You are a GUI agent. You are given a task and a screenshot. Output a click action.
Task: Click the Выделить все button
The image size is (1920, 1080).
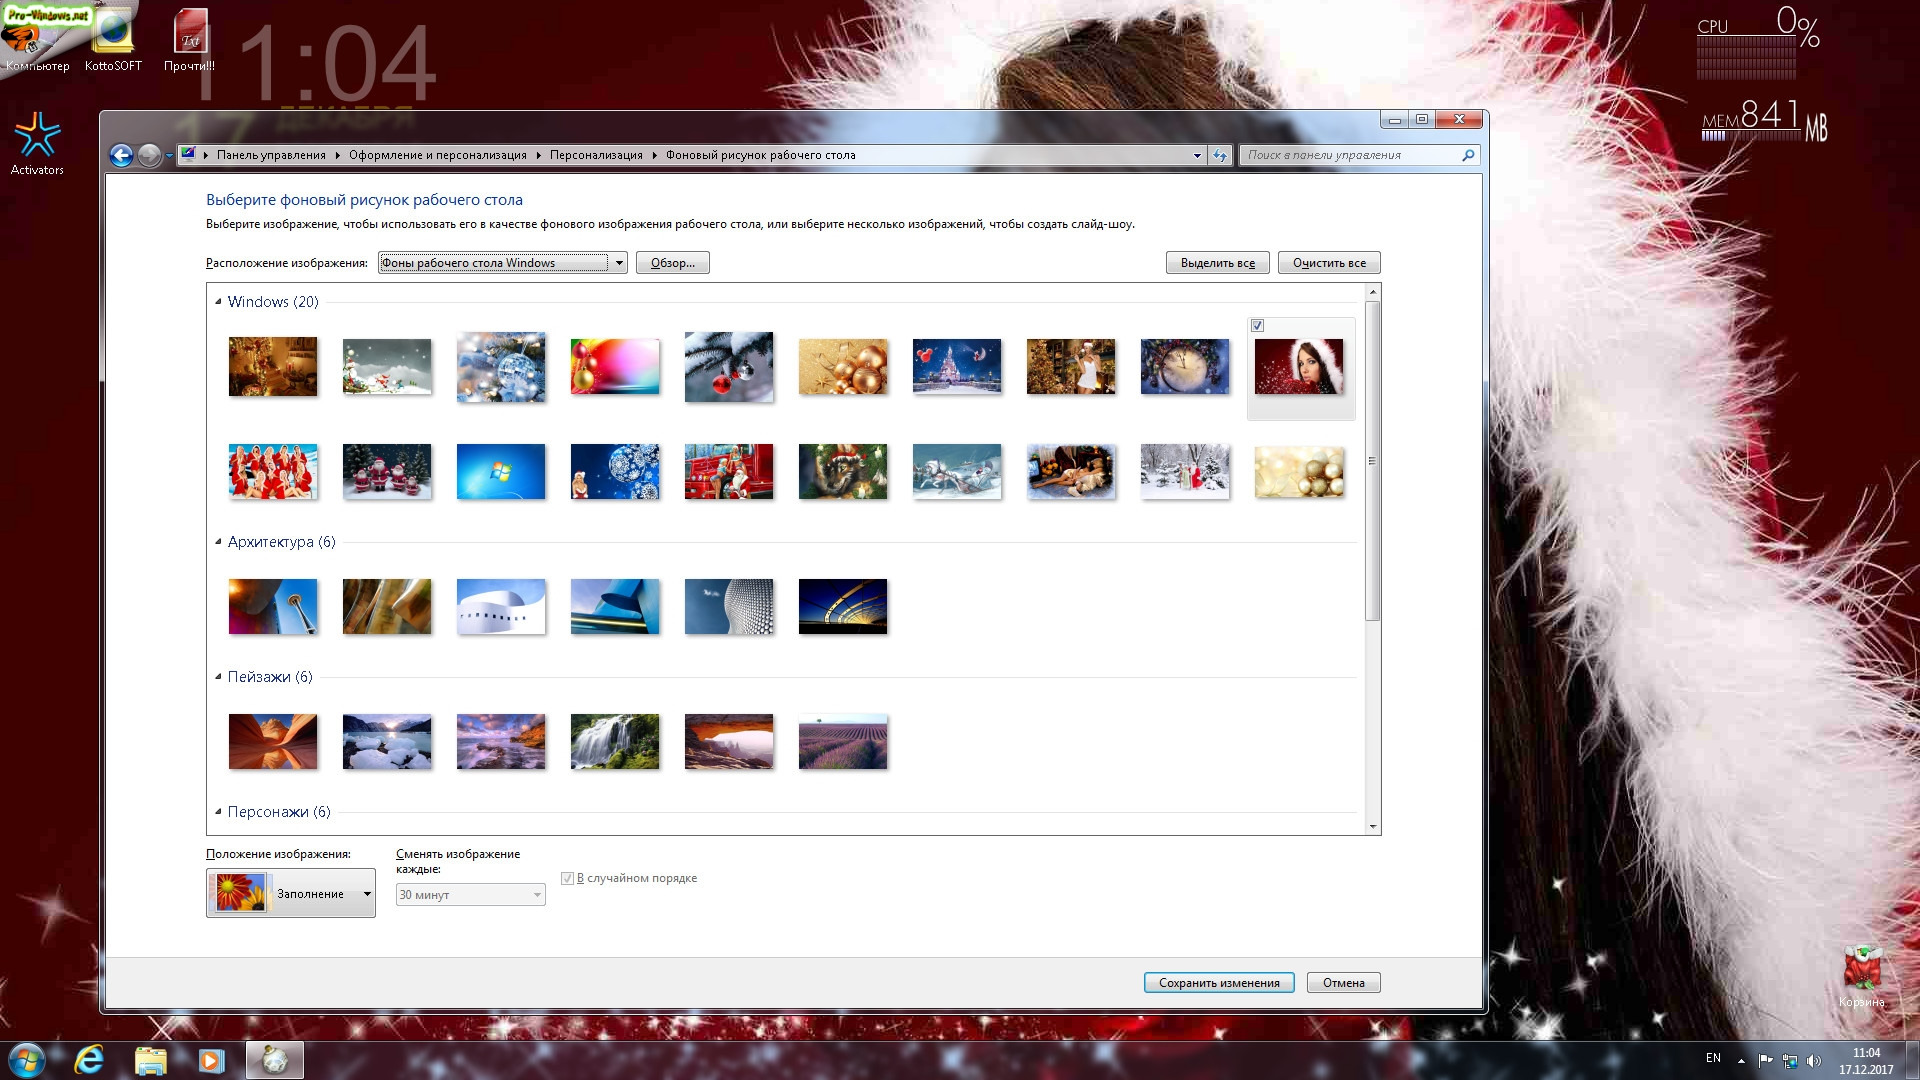(1217, 263)
